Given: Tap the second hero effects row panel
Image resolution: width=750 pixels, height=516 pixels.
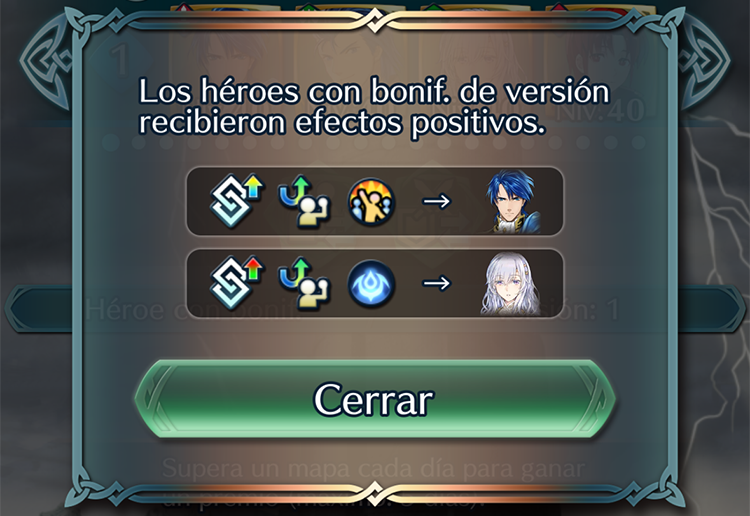Looking at the screenshot, I should pos(375,284).
